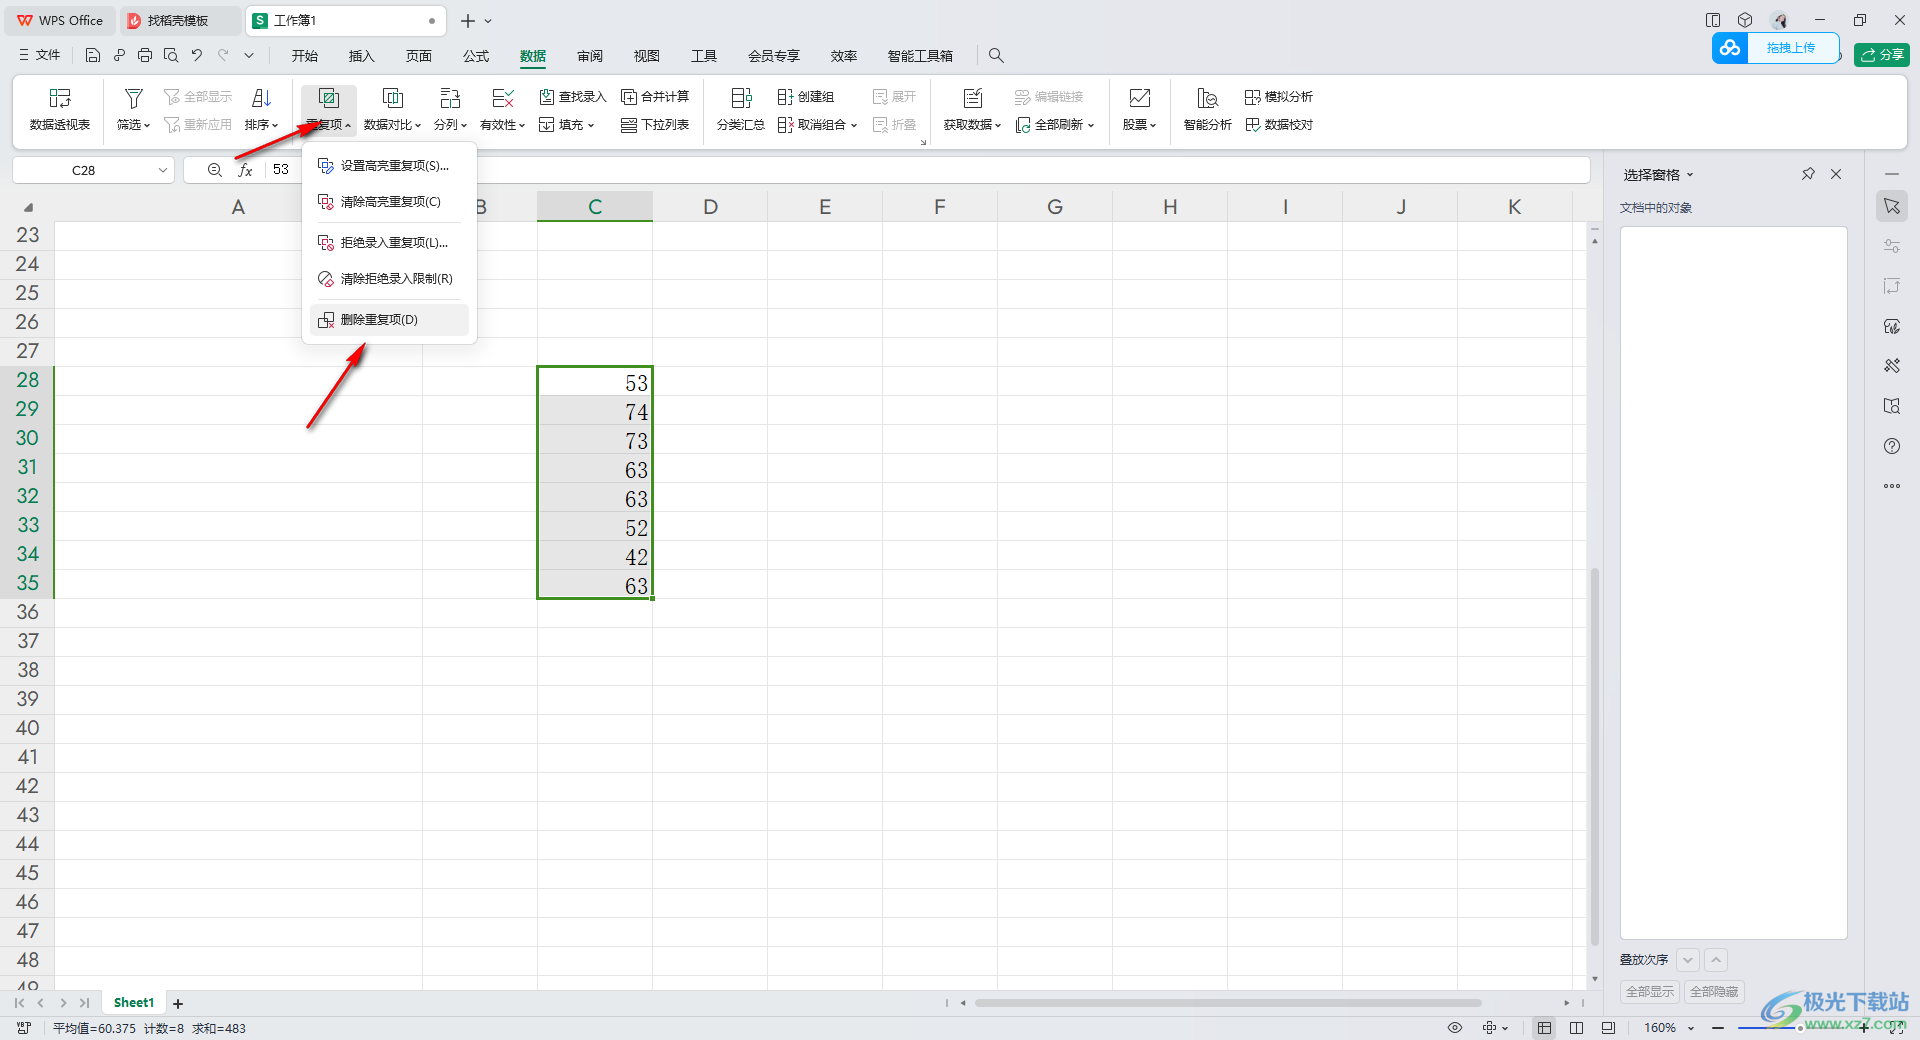This screenshot has width=1920, height=1040.
Task: Click the selection arrow icon in right sidebar
Action: (1892, 206)
